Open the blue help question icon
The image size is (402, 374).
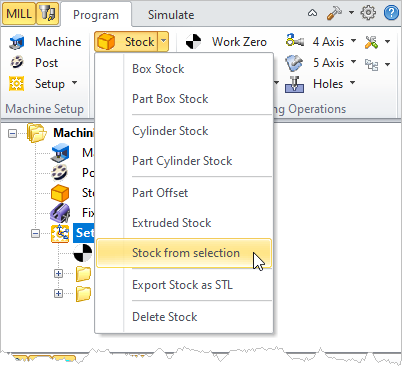pyautogui.click(x=391, y=13)
